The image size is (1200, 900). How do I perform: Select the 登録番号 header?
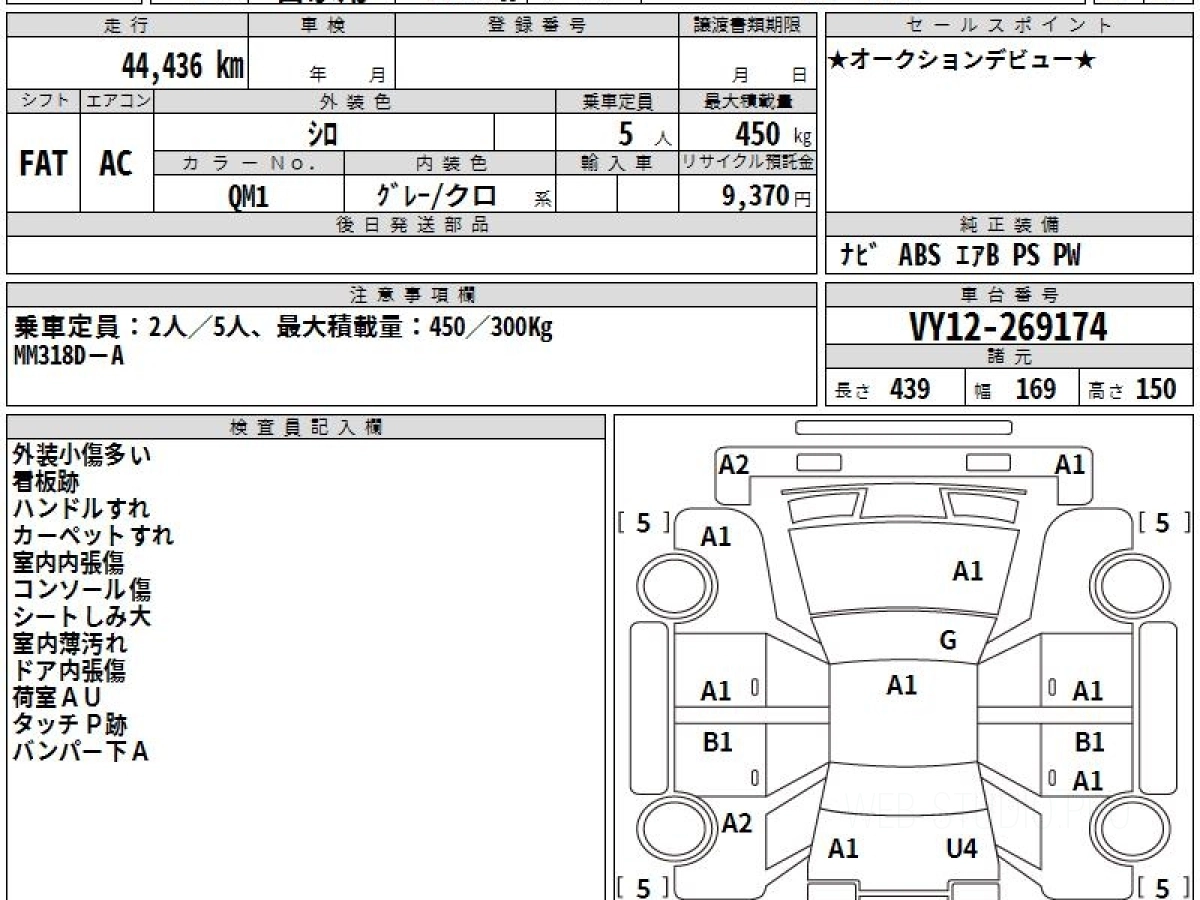(x=537, y=26)
